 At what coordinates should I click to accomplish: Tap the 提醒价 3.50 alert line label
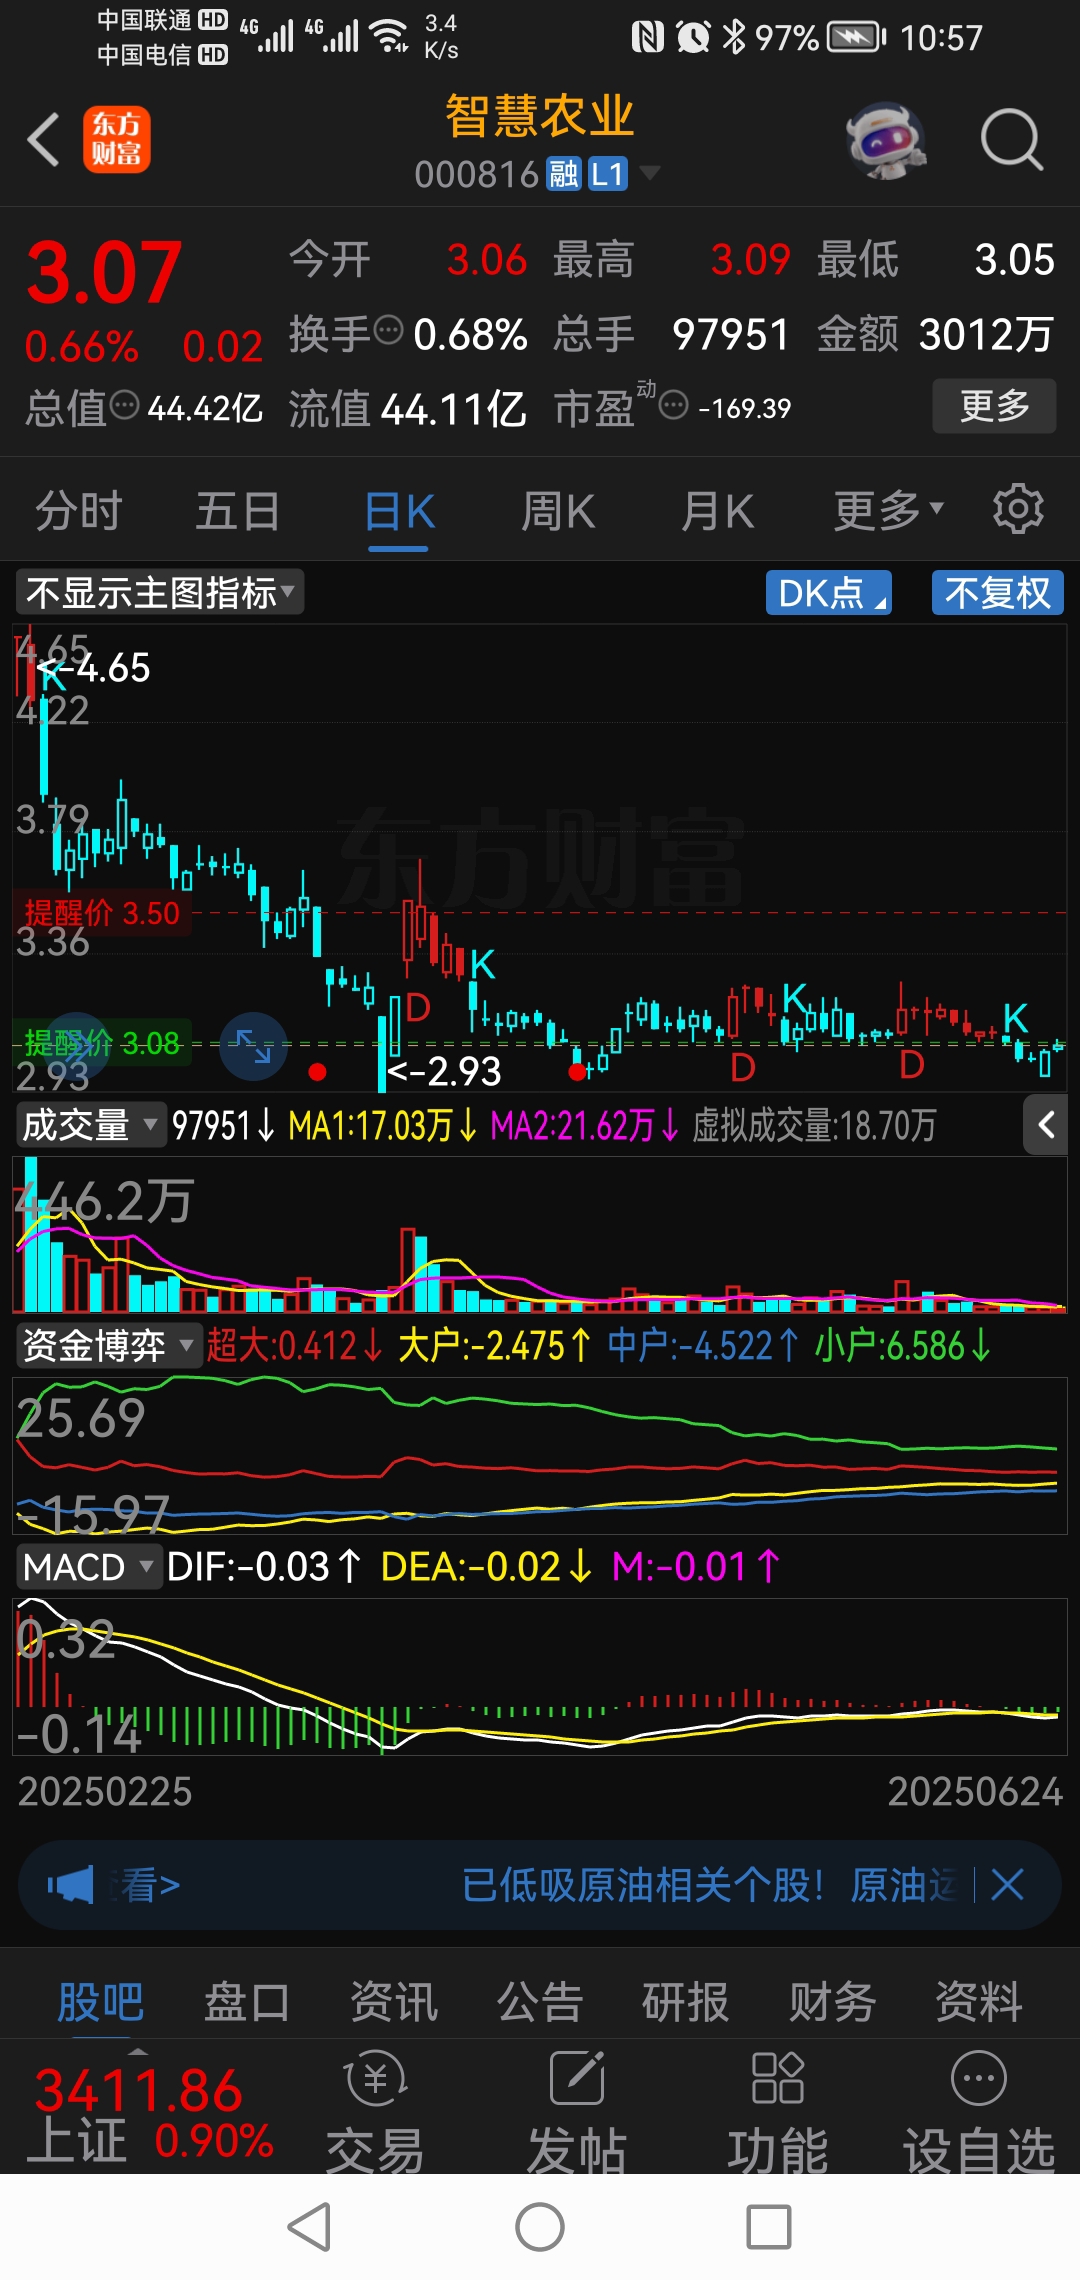coord(102,913)
